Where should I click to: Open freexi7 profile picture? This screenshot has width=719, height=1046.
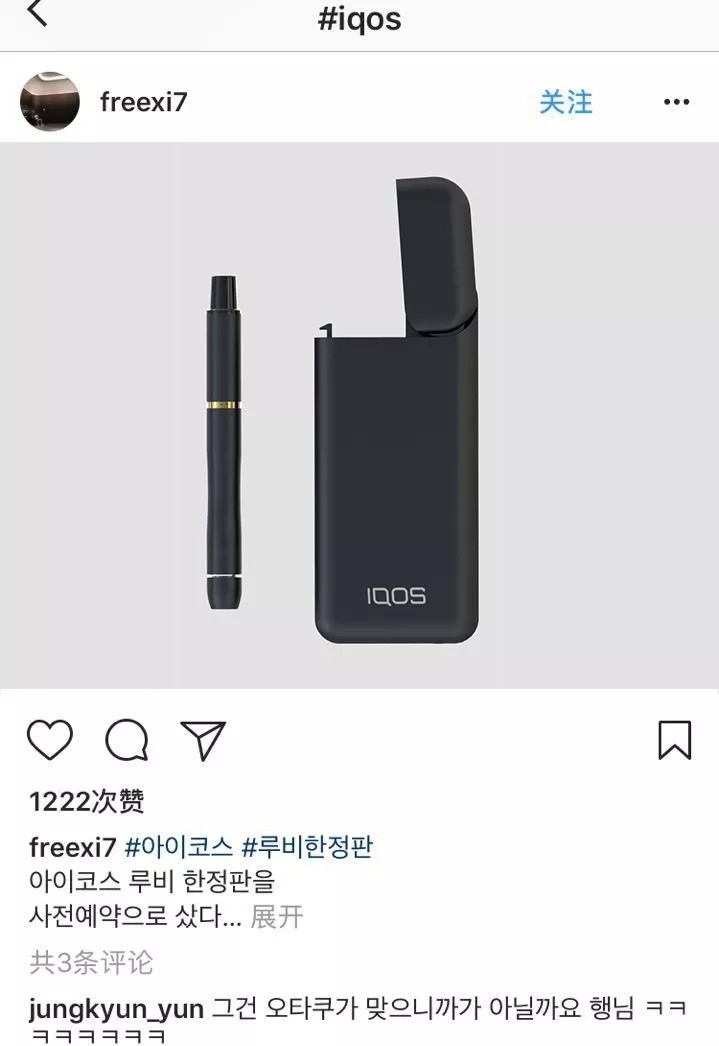point(50,101)
